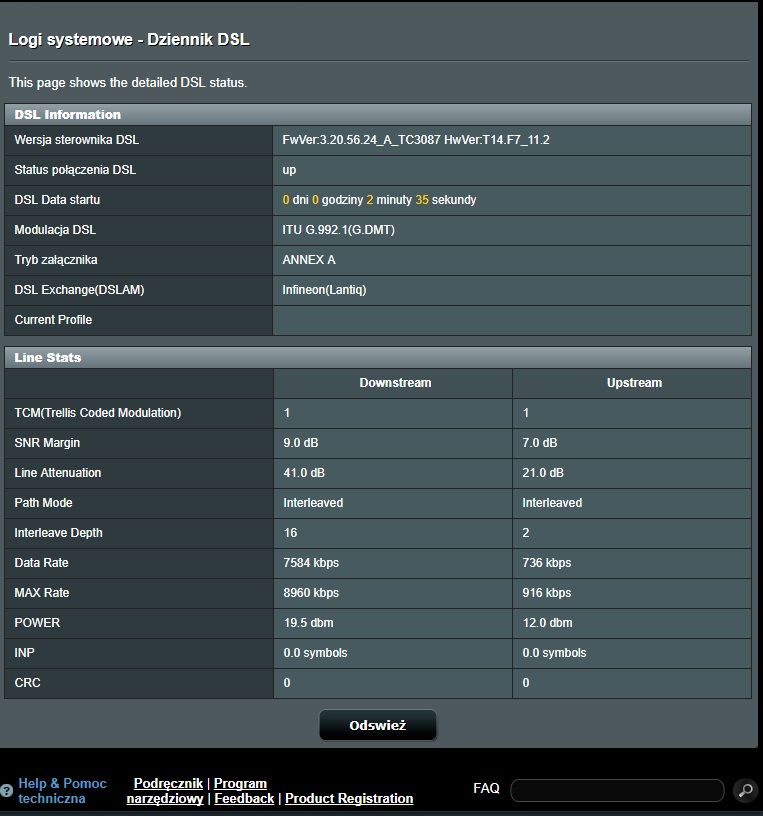Focus the FAQ search input field
This screenshot has width=763, height=816.
coord(617,790)
